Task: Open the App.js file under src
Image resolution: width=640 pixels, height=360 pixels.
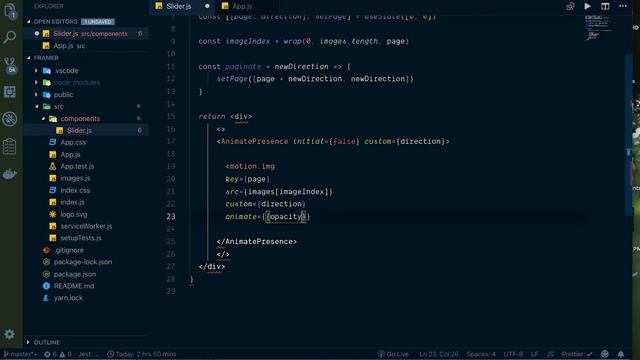Action: [70, 154]
